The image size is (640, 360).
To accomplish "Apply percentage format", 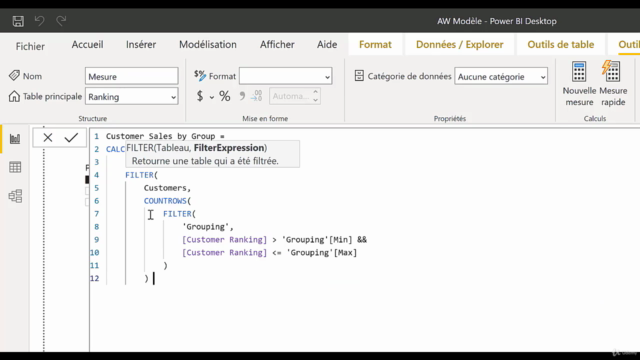I will 224,96.
